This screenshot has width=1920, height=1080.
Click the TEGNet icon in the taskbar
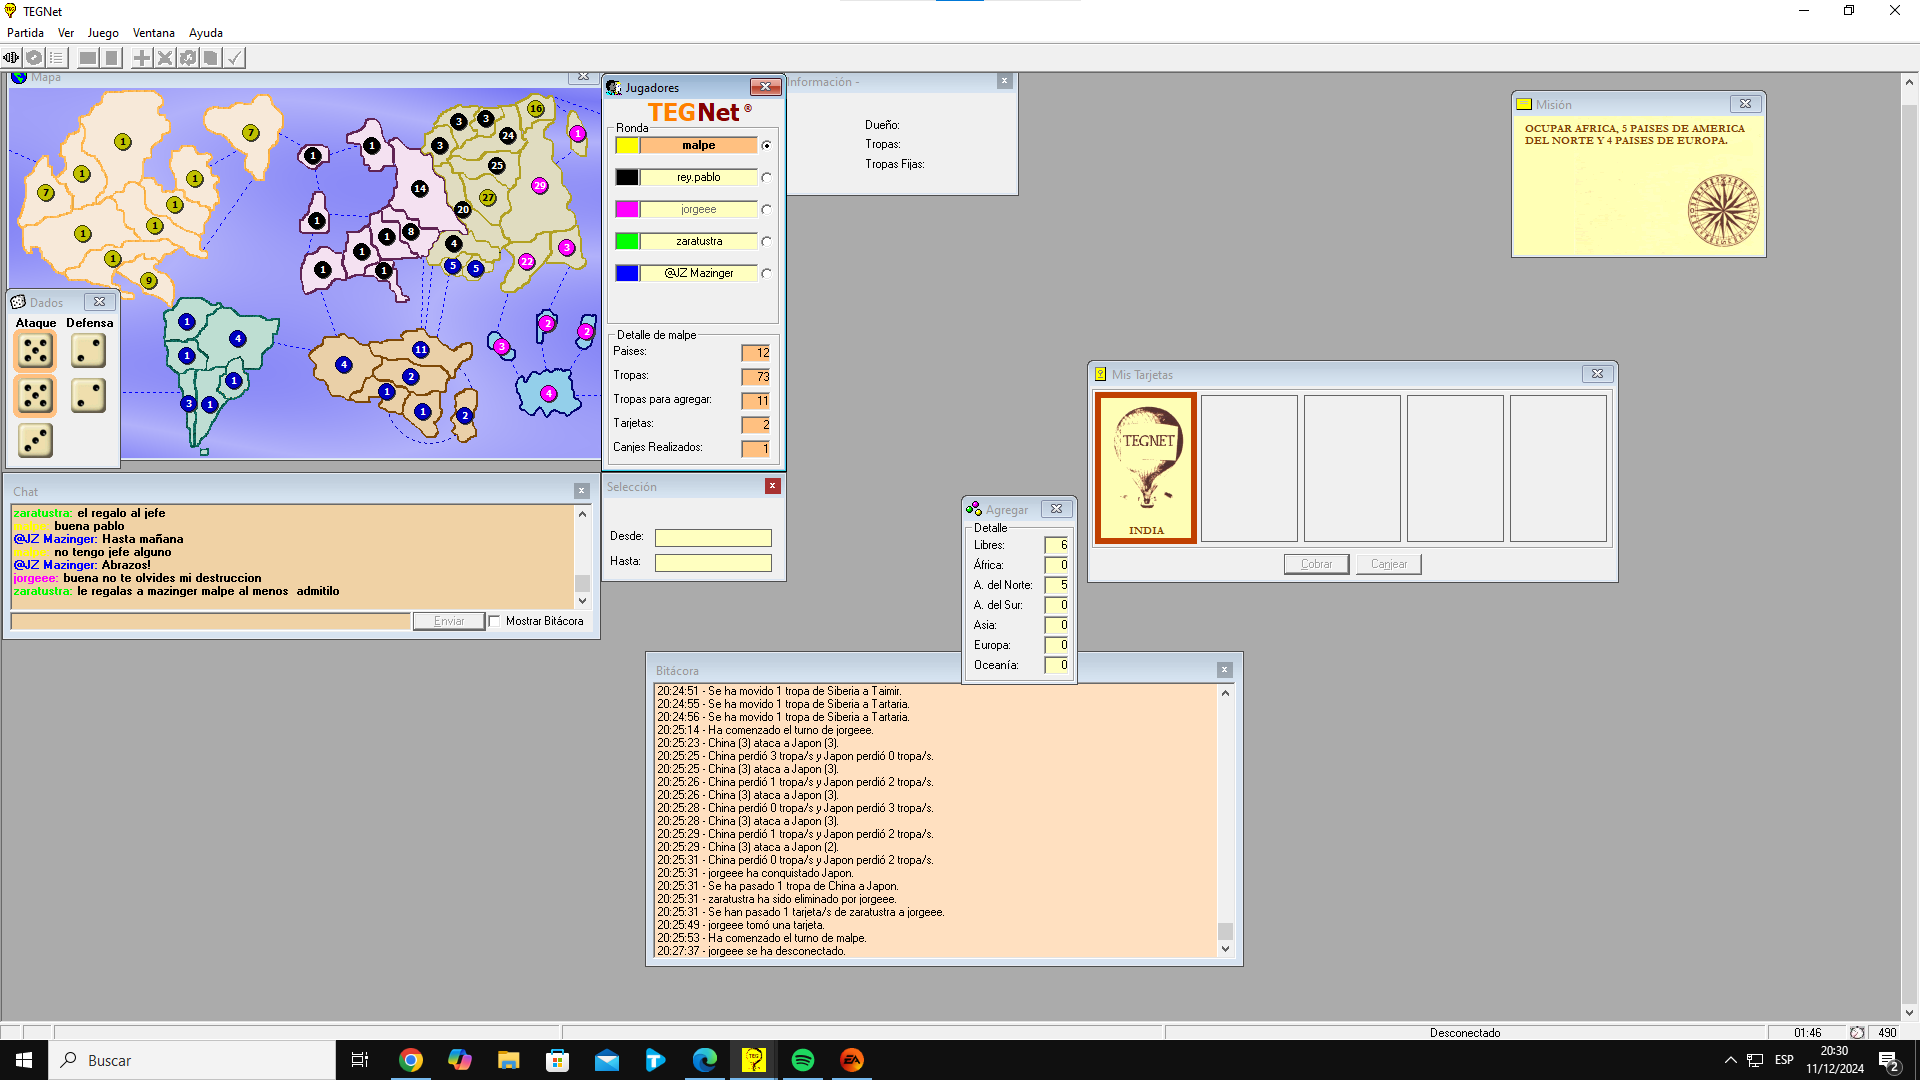coord(753,1060)
